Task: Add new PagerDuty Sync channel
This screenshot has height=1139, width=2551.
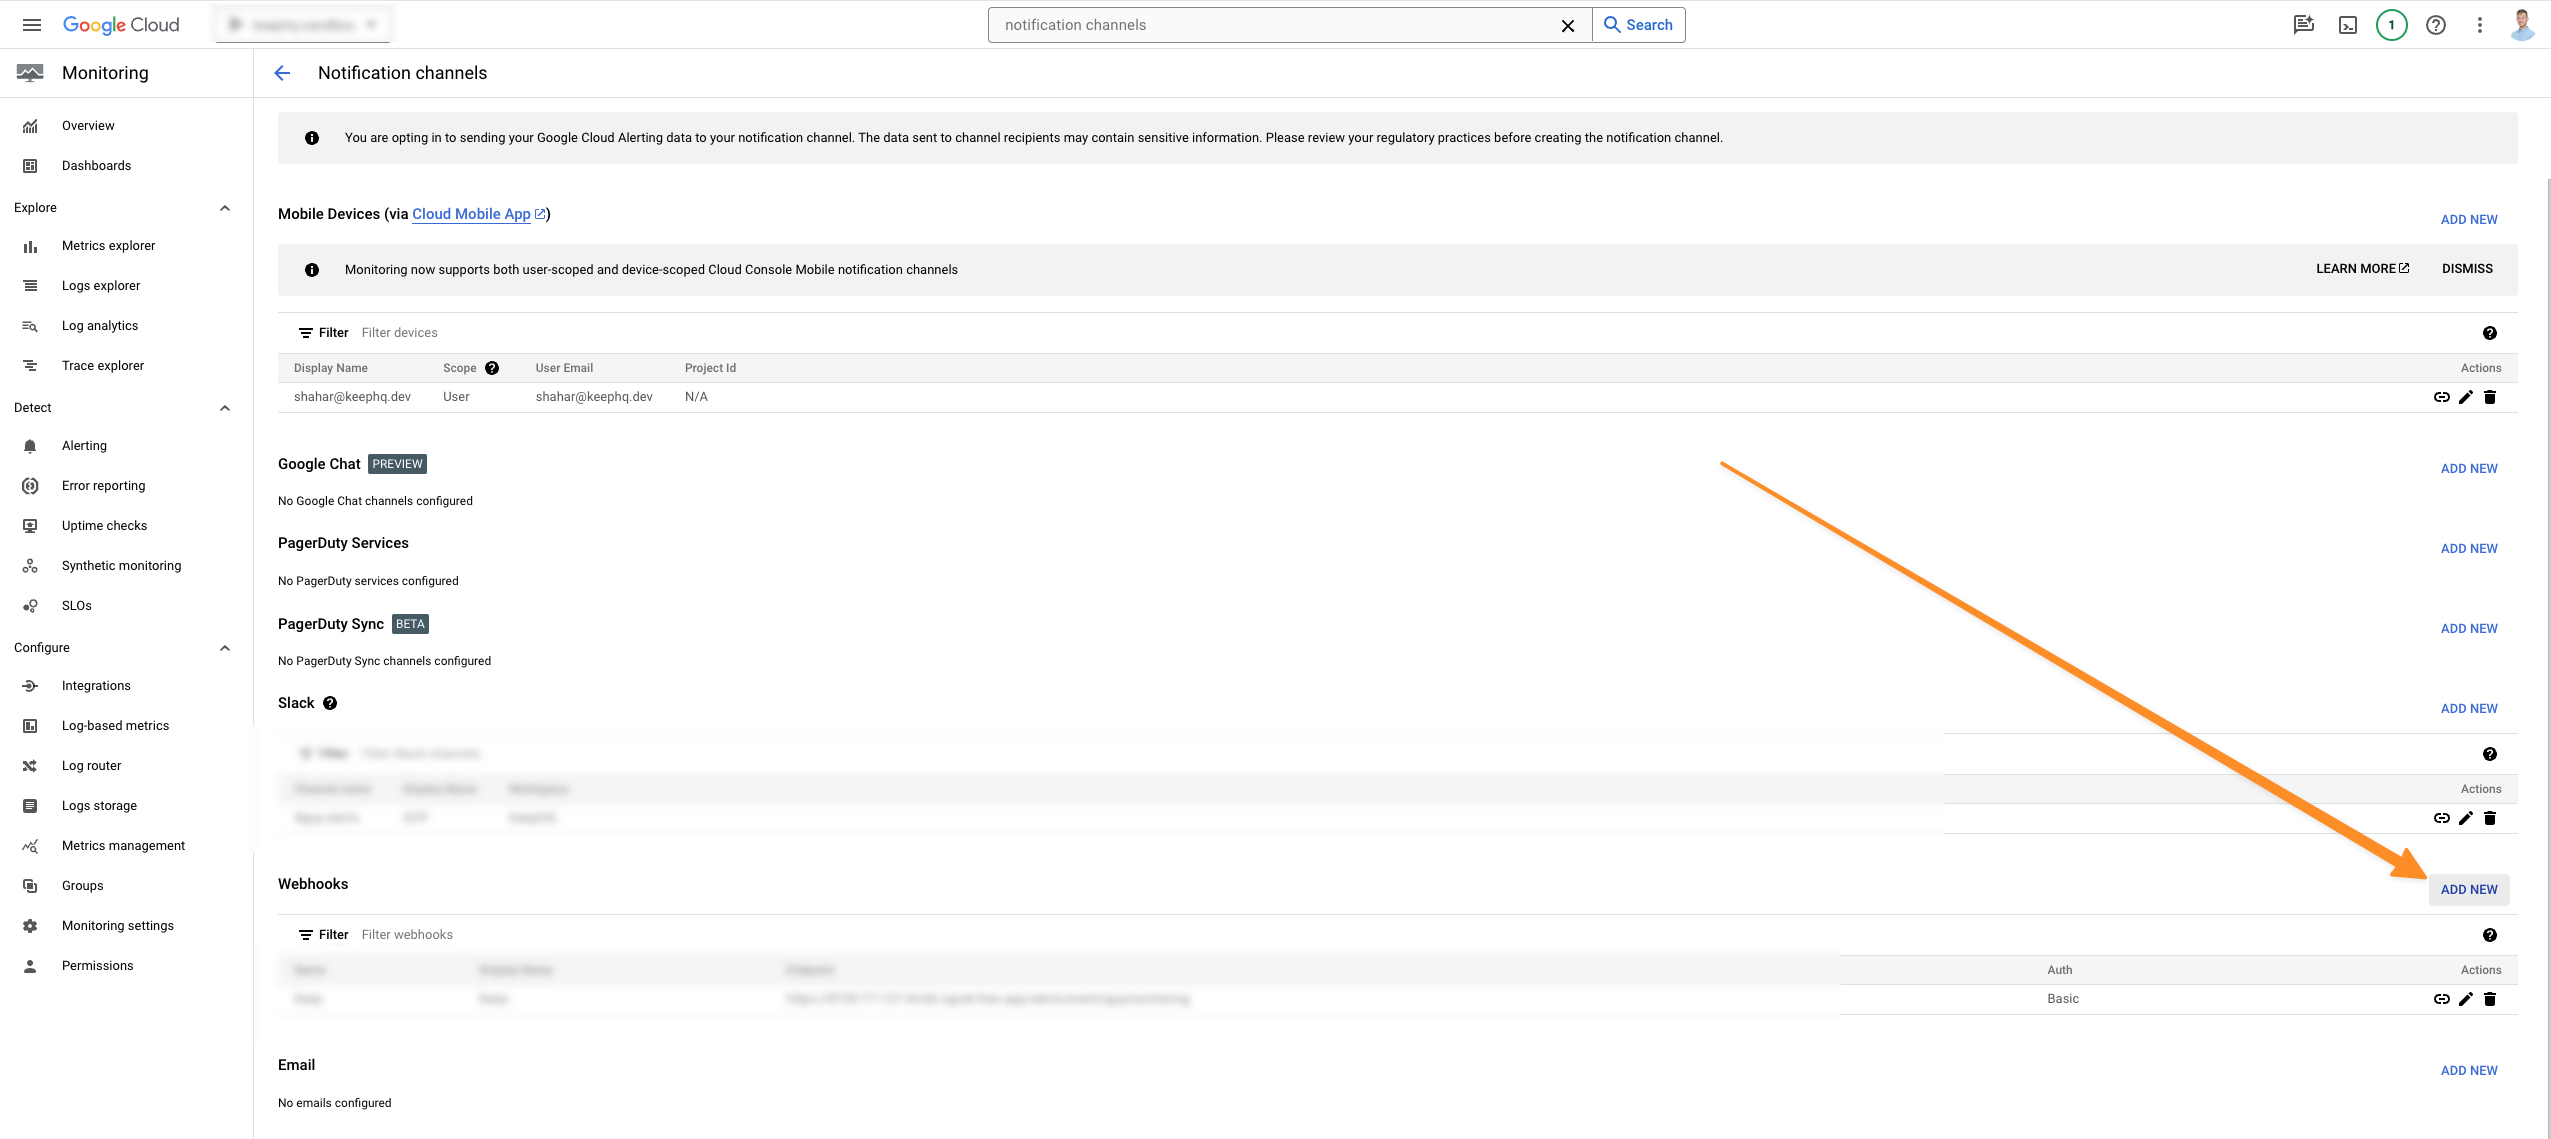Action: point(2469,629)
